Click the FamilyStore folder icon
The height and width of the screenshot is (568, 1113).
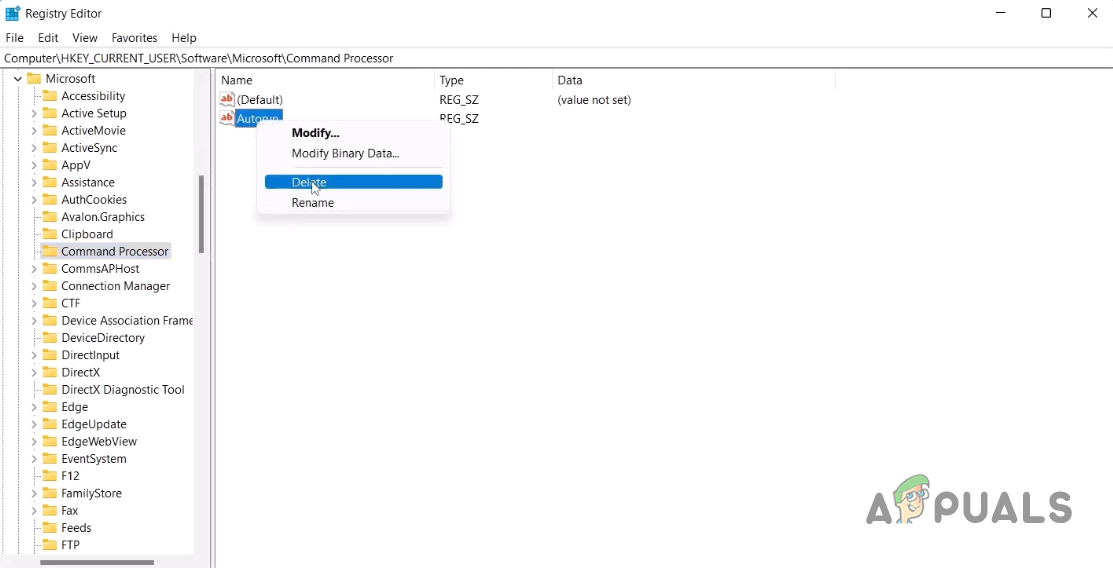point(49,493)
